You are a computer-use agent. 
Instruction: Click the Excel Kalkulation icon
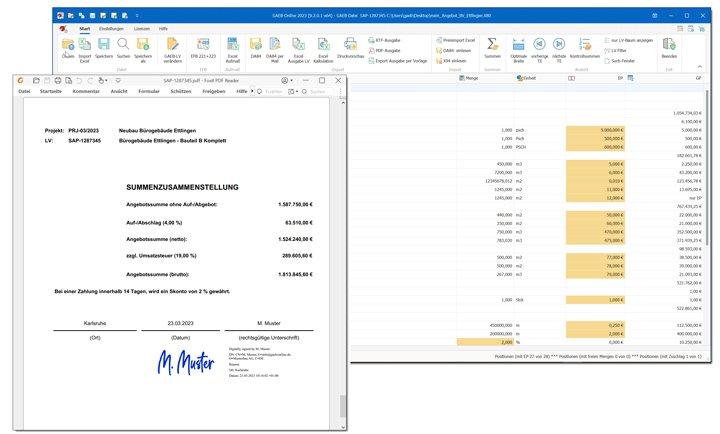(323, 46)
